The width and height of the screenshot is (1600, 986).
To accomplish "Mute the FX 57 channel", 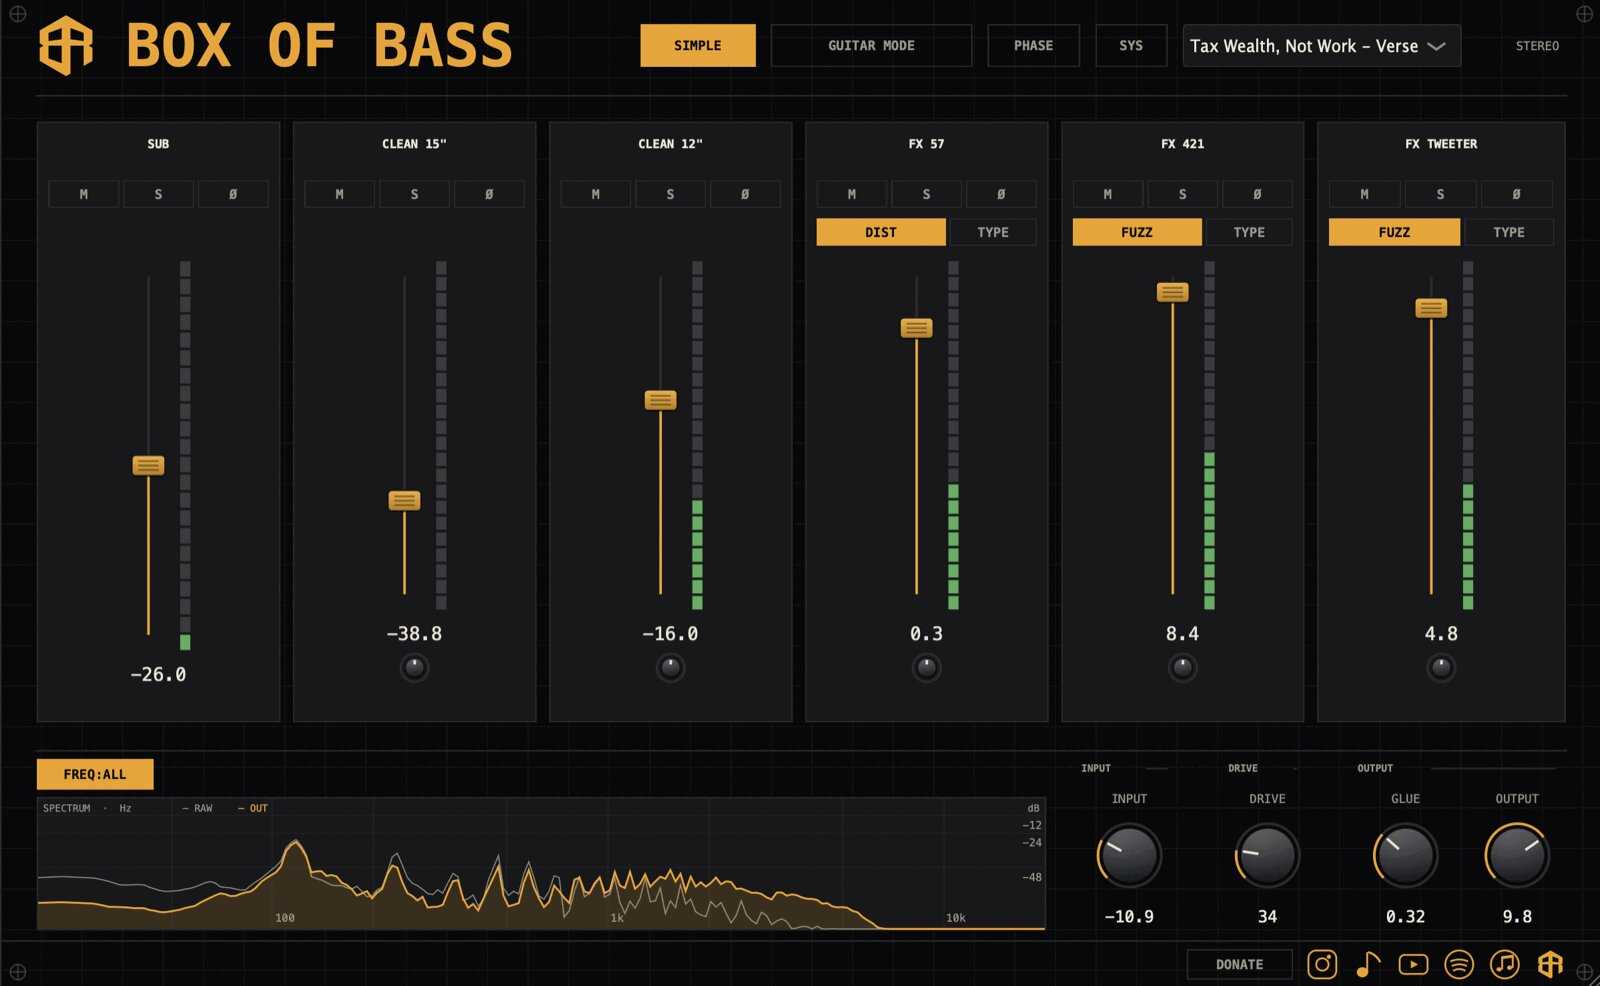I will tap(852, 194).
